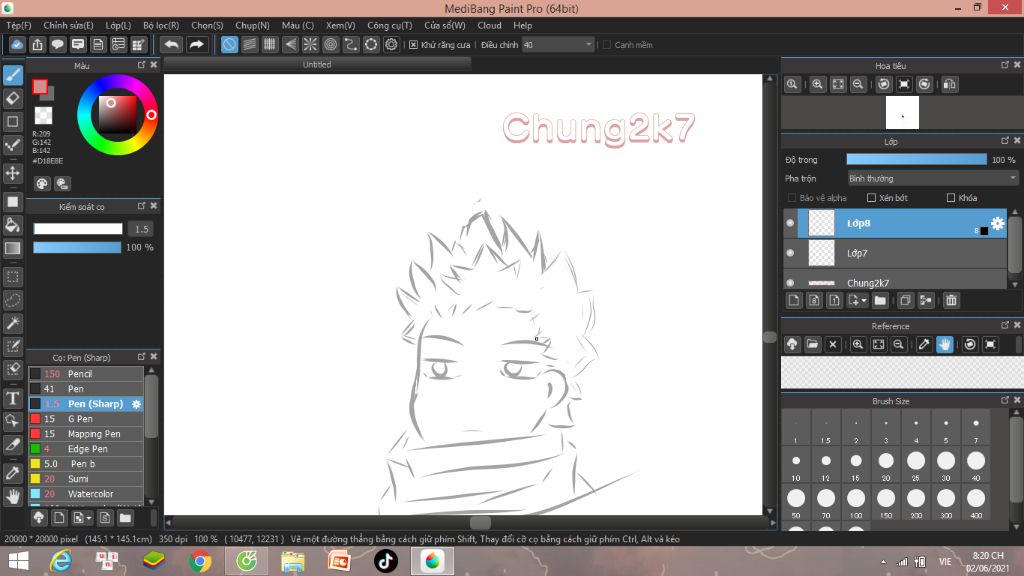This screenshot has width=1024, height=576.
Task: Switch to the Untitled canvas tab
Action: pos(317,64)
